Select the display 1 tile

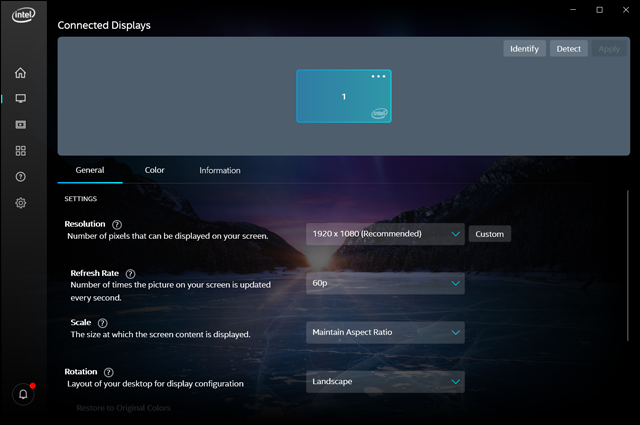(x=344, y=96)
